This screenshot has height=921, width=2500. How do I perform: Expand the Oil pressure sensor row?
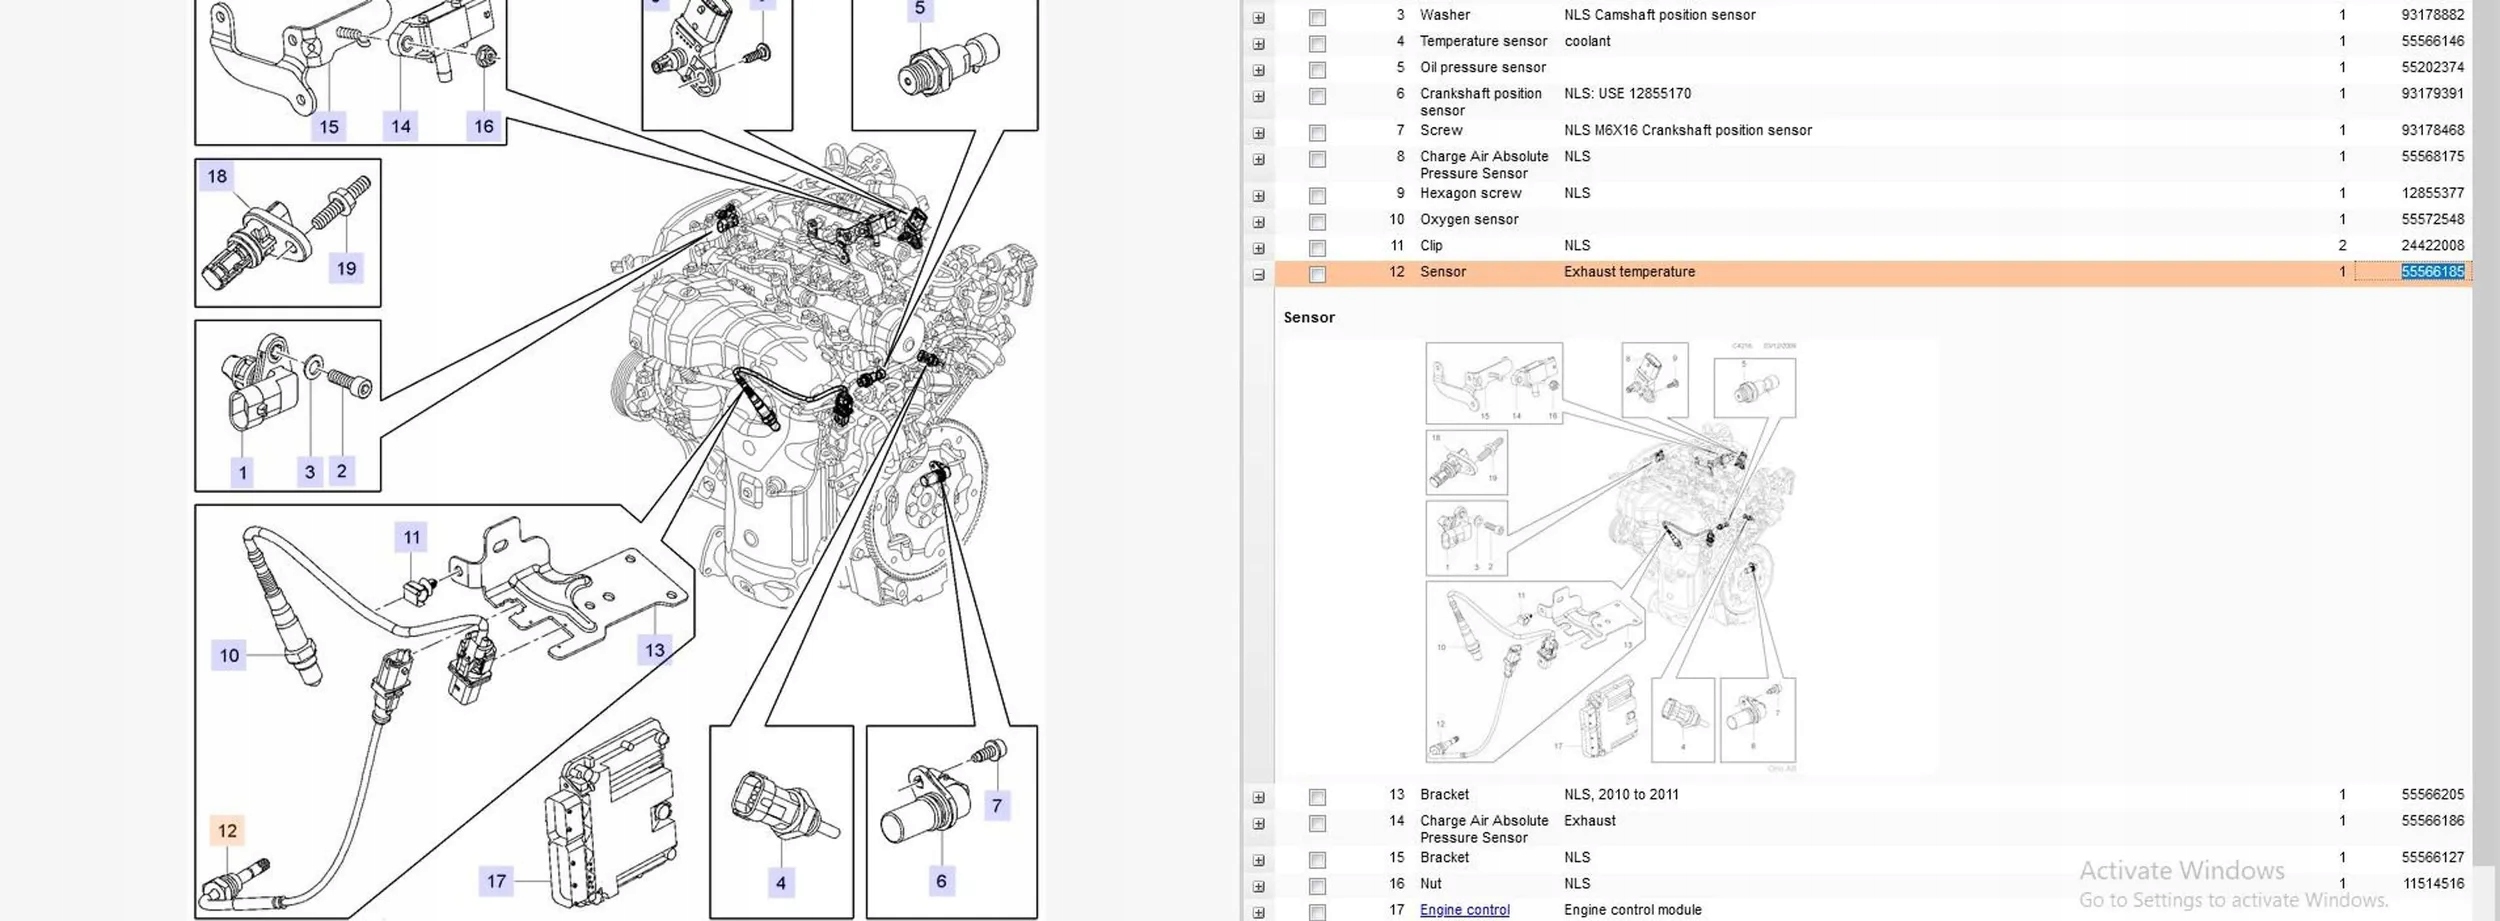point(1258,70)
